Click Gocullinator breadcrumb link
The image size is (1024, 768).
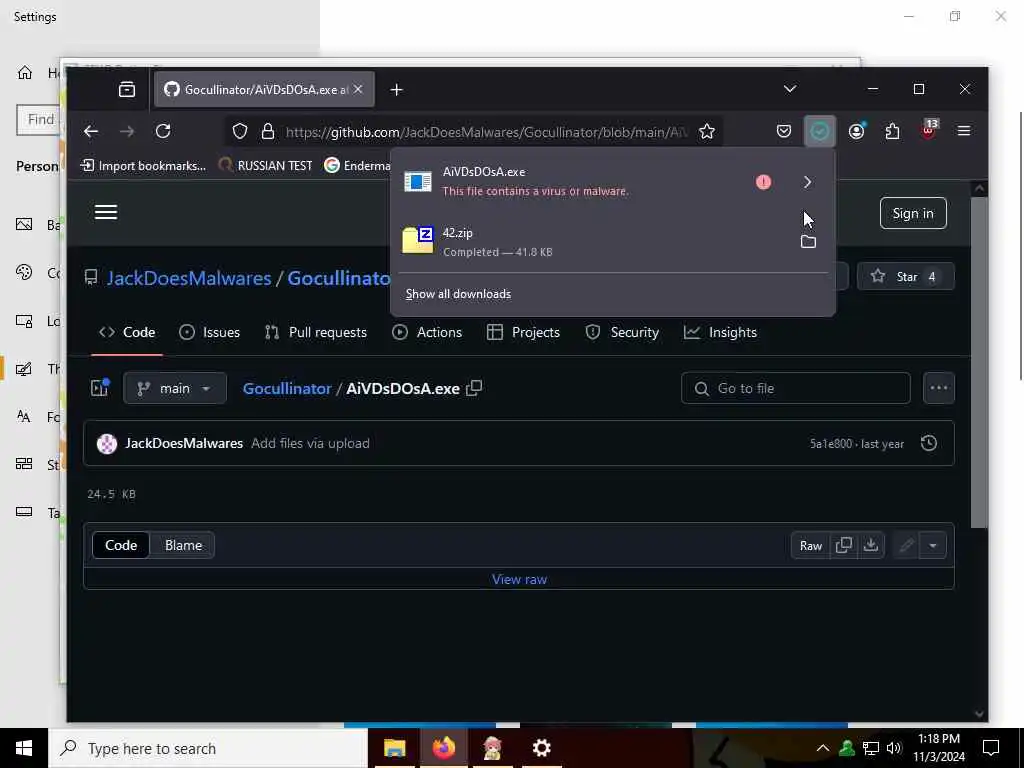287,389
